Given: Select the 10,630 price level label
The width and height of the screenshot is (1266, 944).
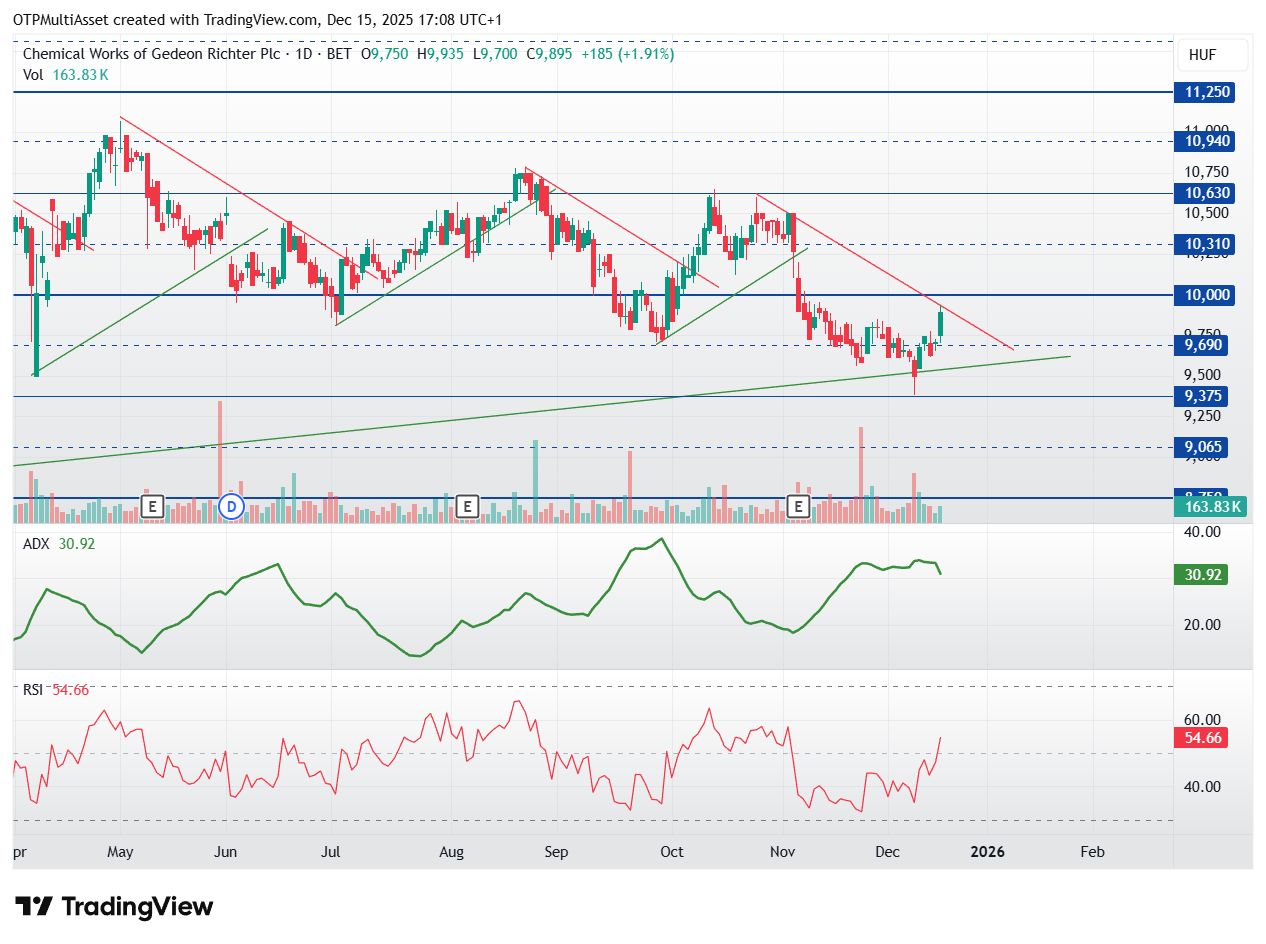Looking at the screenshot, I should tap(1207, 193).
